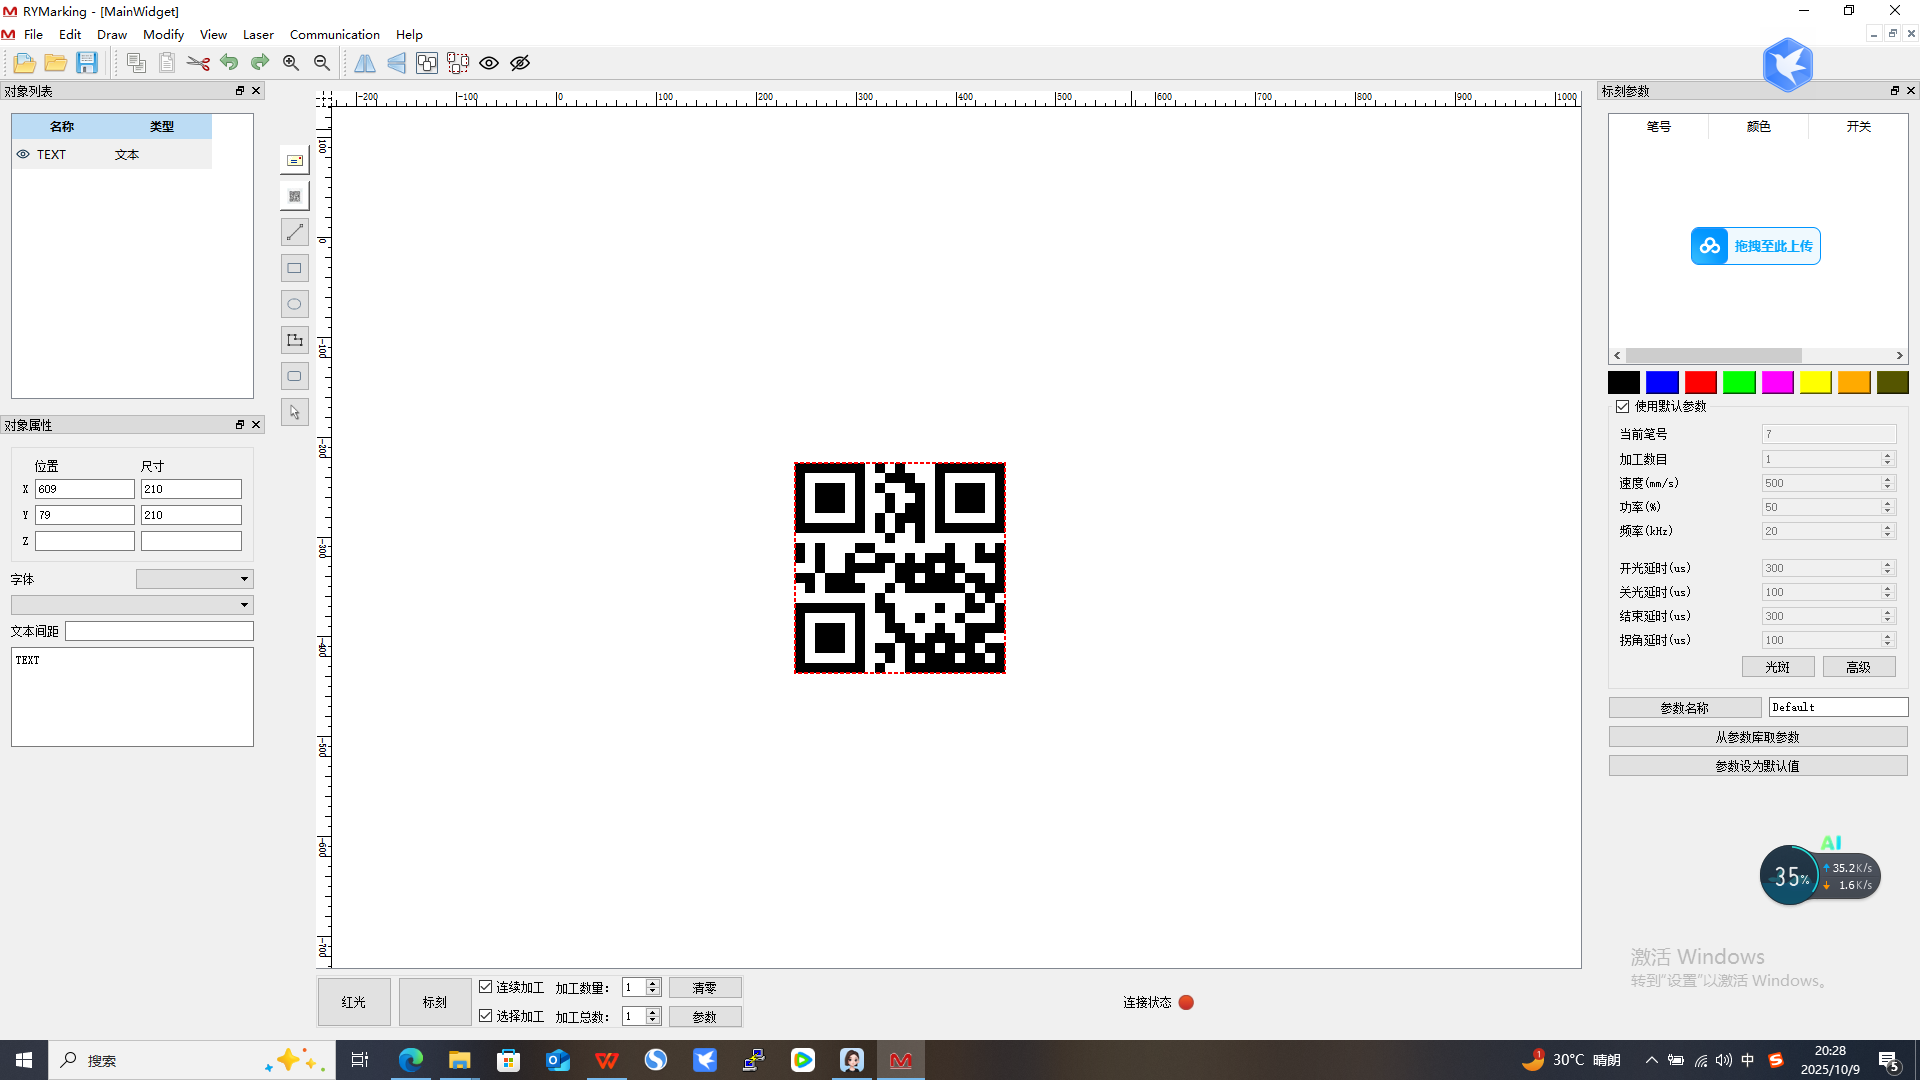Select the line drawing tool

coord(294,231)
